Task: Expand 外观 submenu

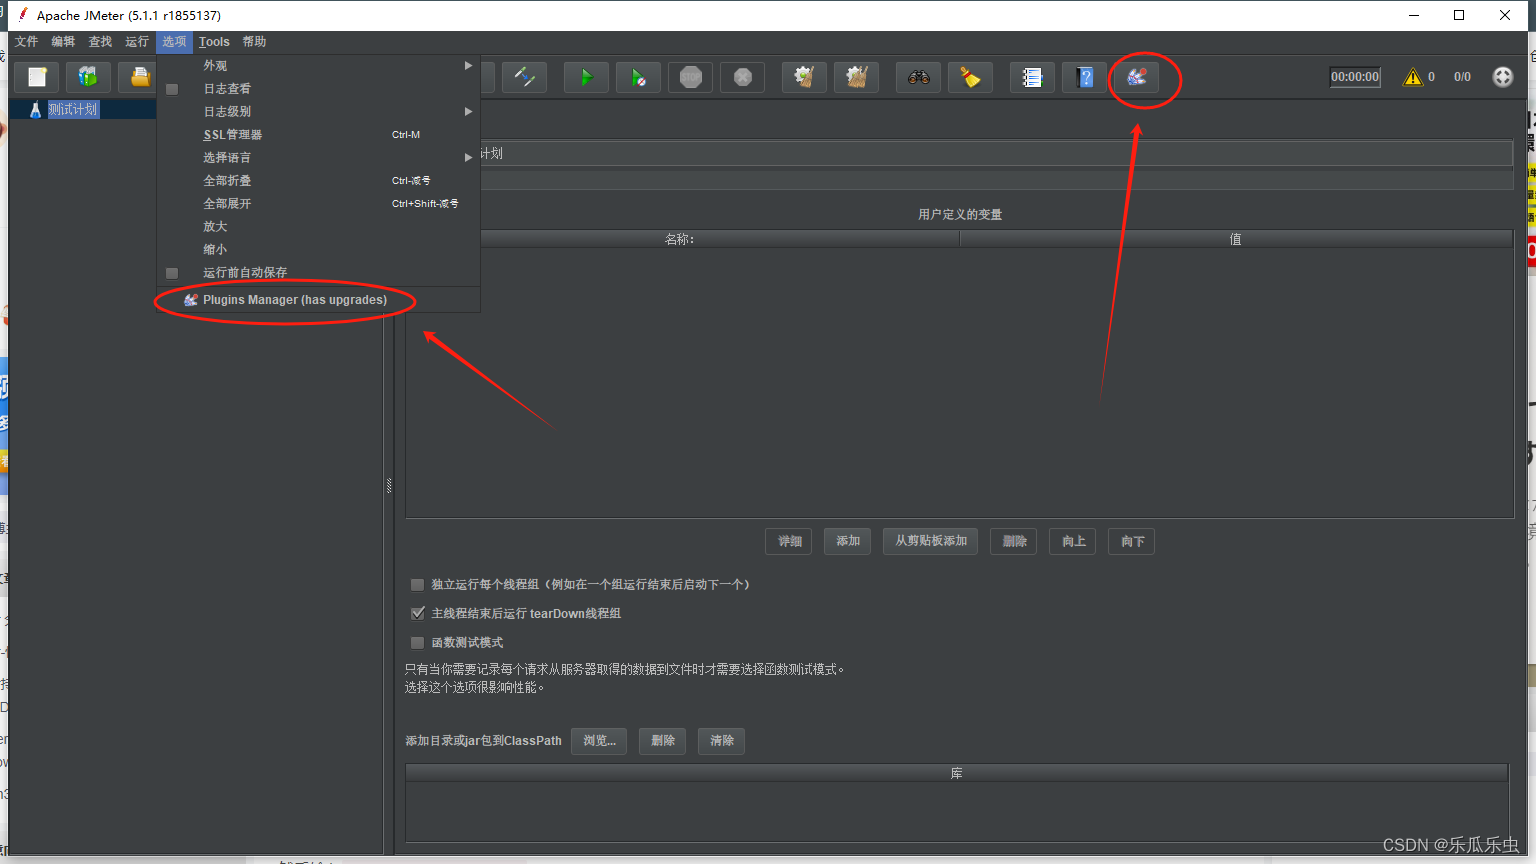Action: tap(318, 66)
